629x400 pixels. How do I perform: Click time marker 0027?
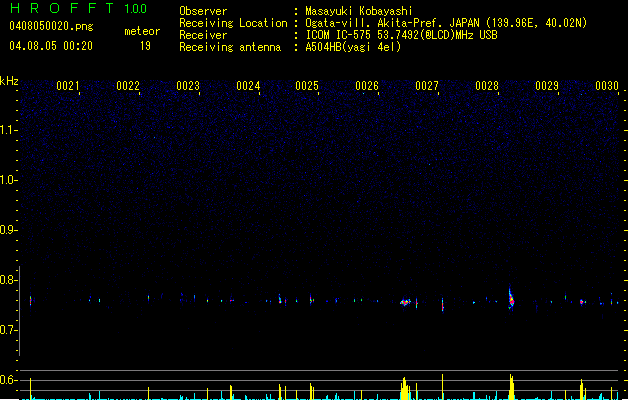427,85
